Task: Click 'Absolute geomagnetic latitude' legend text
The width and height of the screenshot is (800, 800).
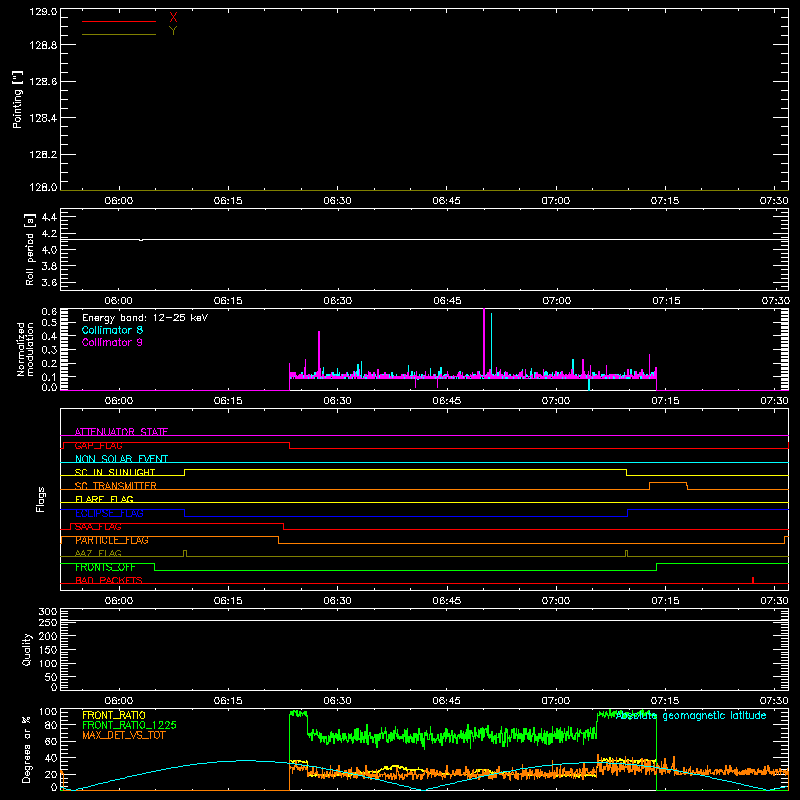Action: point(691,716)
